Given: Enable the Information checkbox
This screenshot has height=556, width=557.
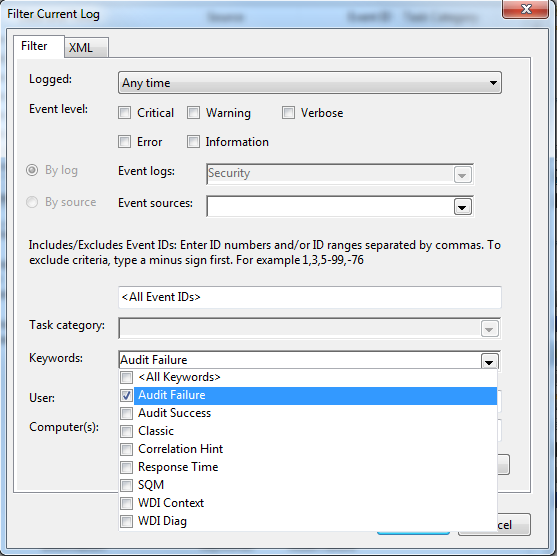Looking at the screenshot, I should [193, 142].
